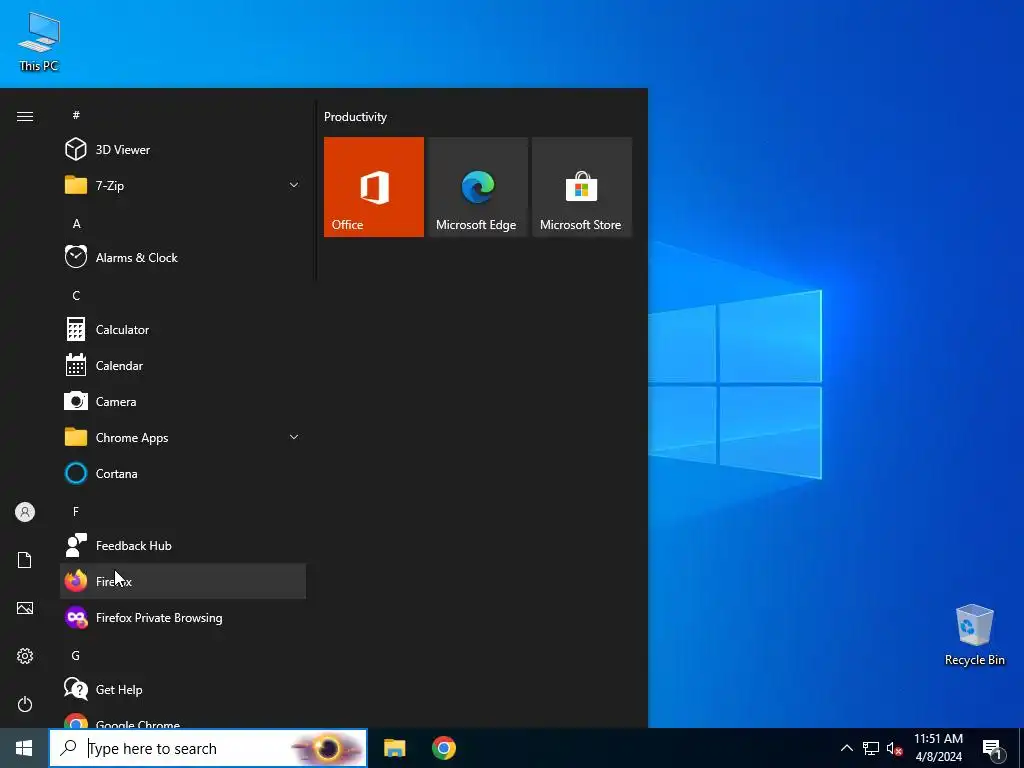Open 3D Viewer from the app list
1024x768 pixels.
pos(183,150)
